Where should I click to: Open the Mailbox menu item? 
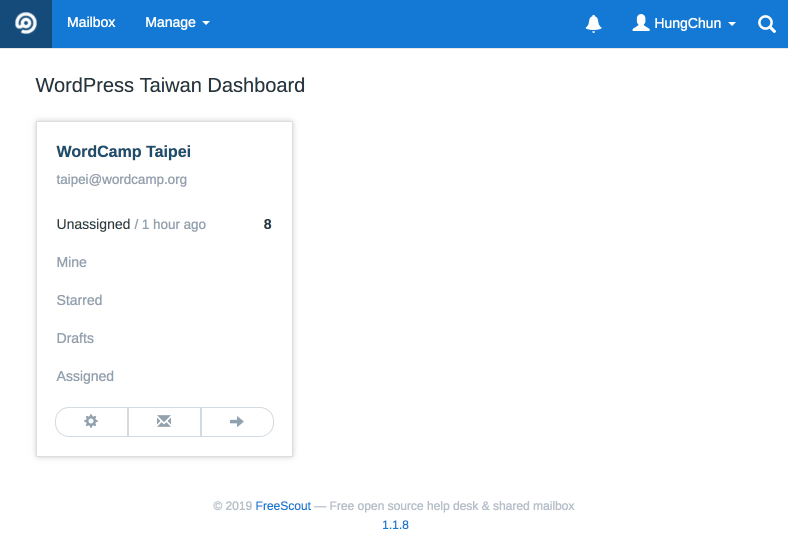click(91, 23)
